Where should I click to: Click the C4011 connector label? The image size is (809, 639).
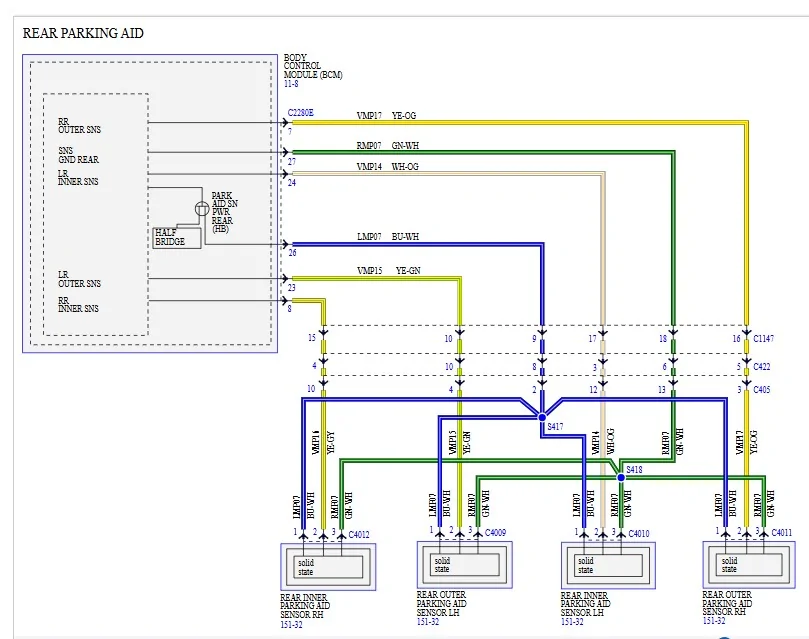[782, 532]
